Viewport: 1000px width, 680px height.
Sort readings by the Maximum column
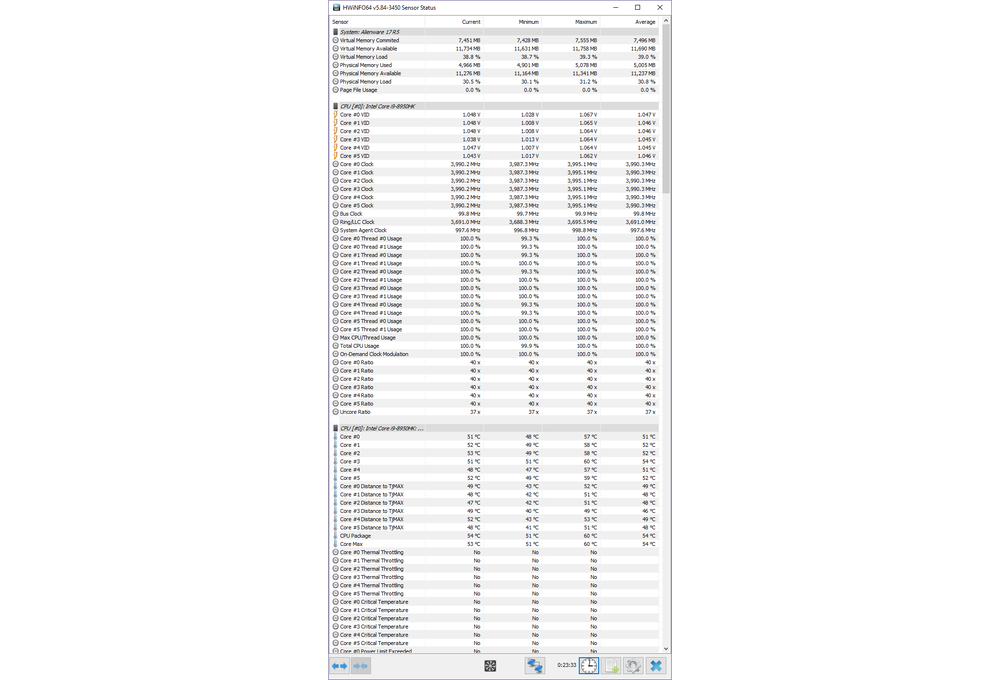[586, 20]
